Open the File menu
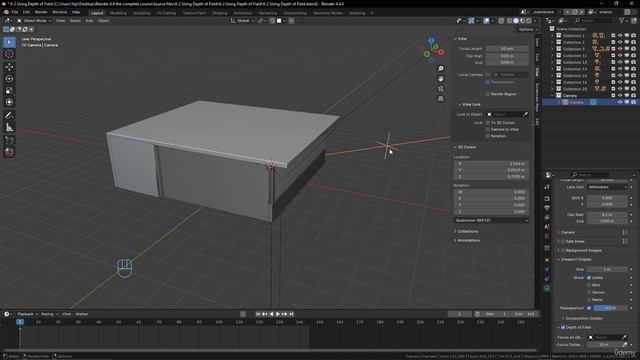The width and height of the screenshot is (640, 360). pos(15,12)
